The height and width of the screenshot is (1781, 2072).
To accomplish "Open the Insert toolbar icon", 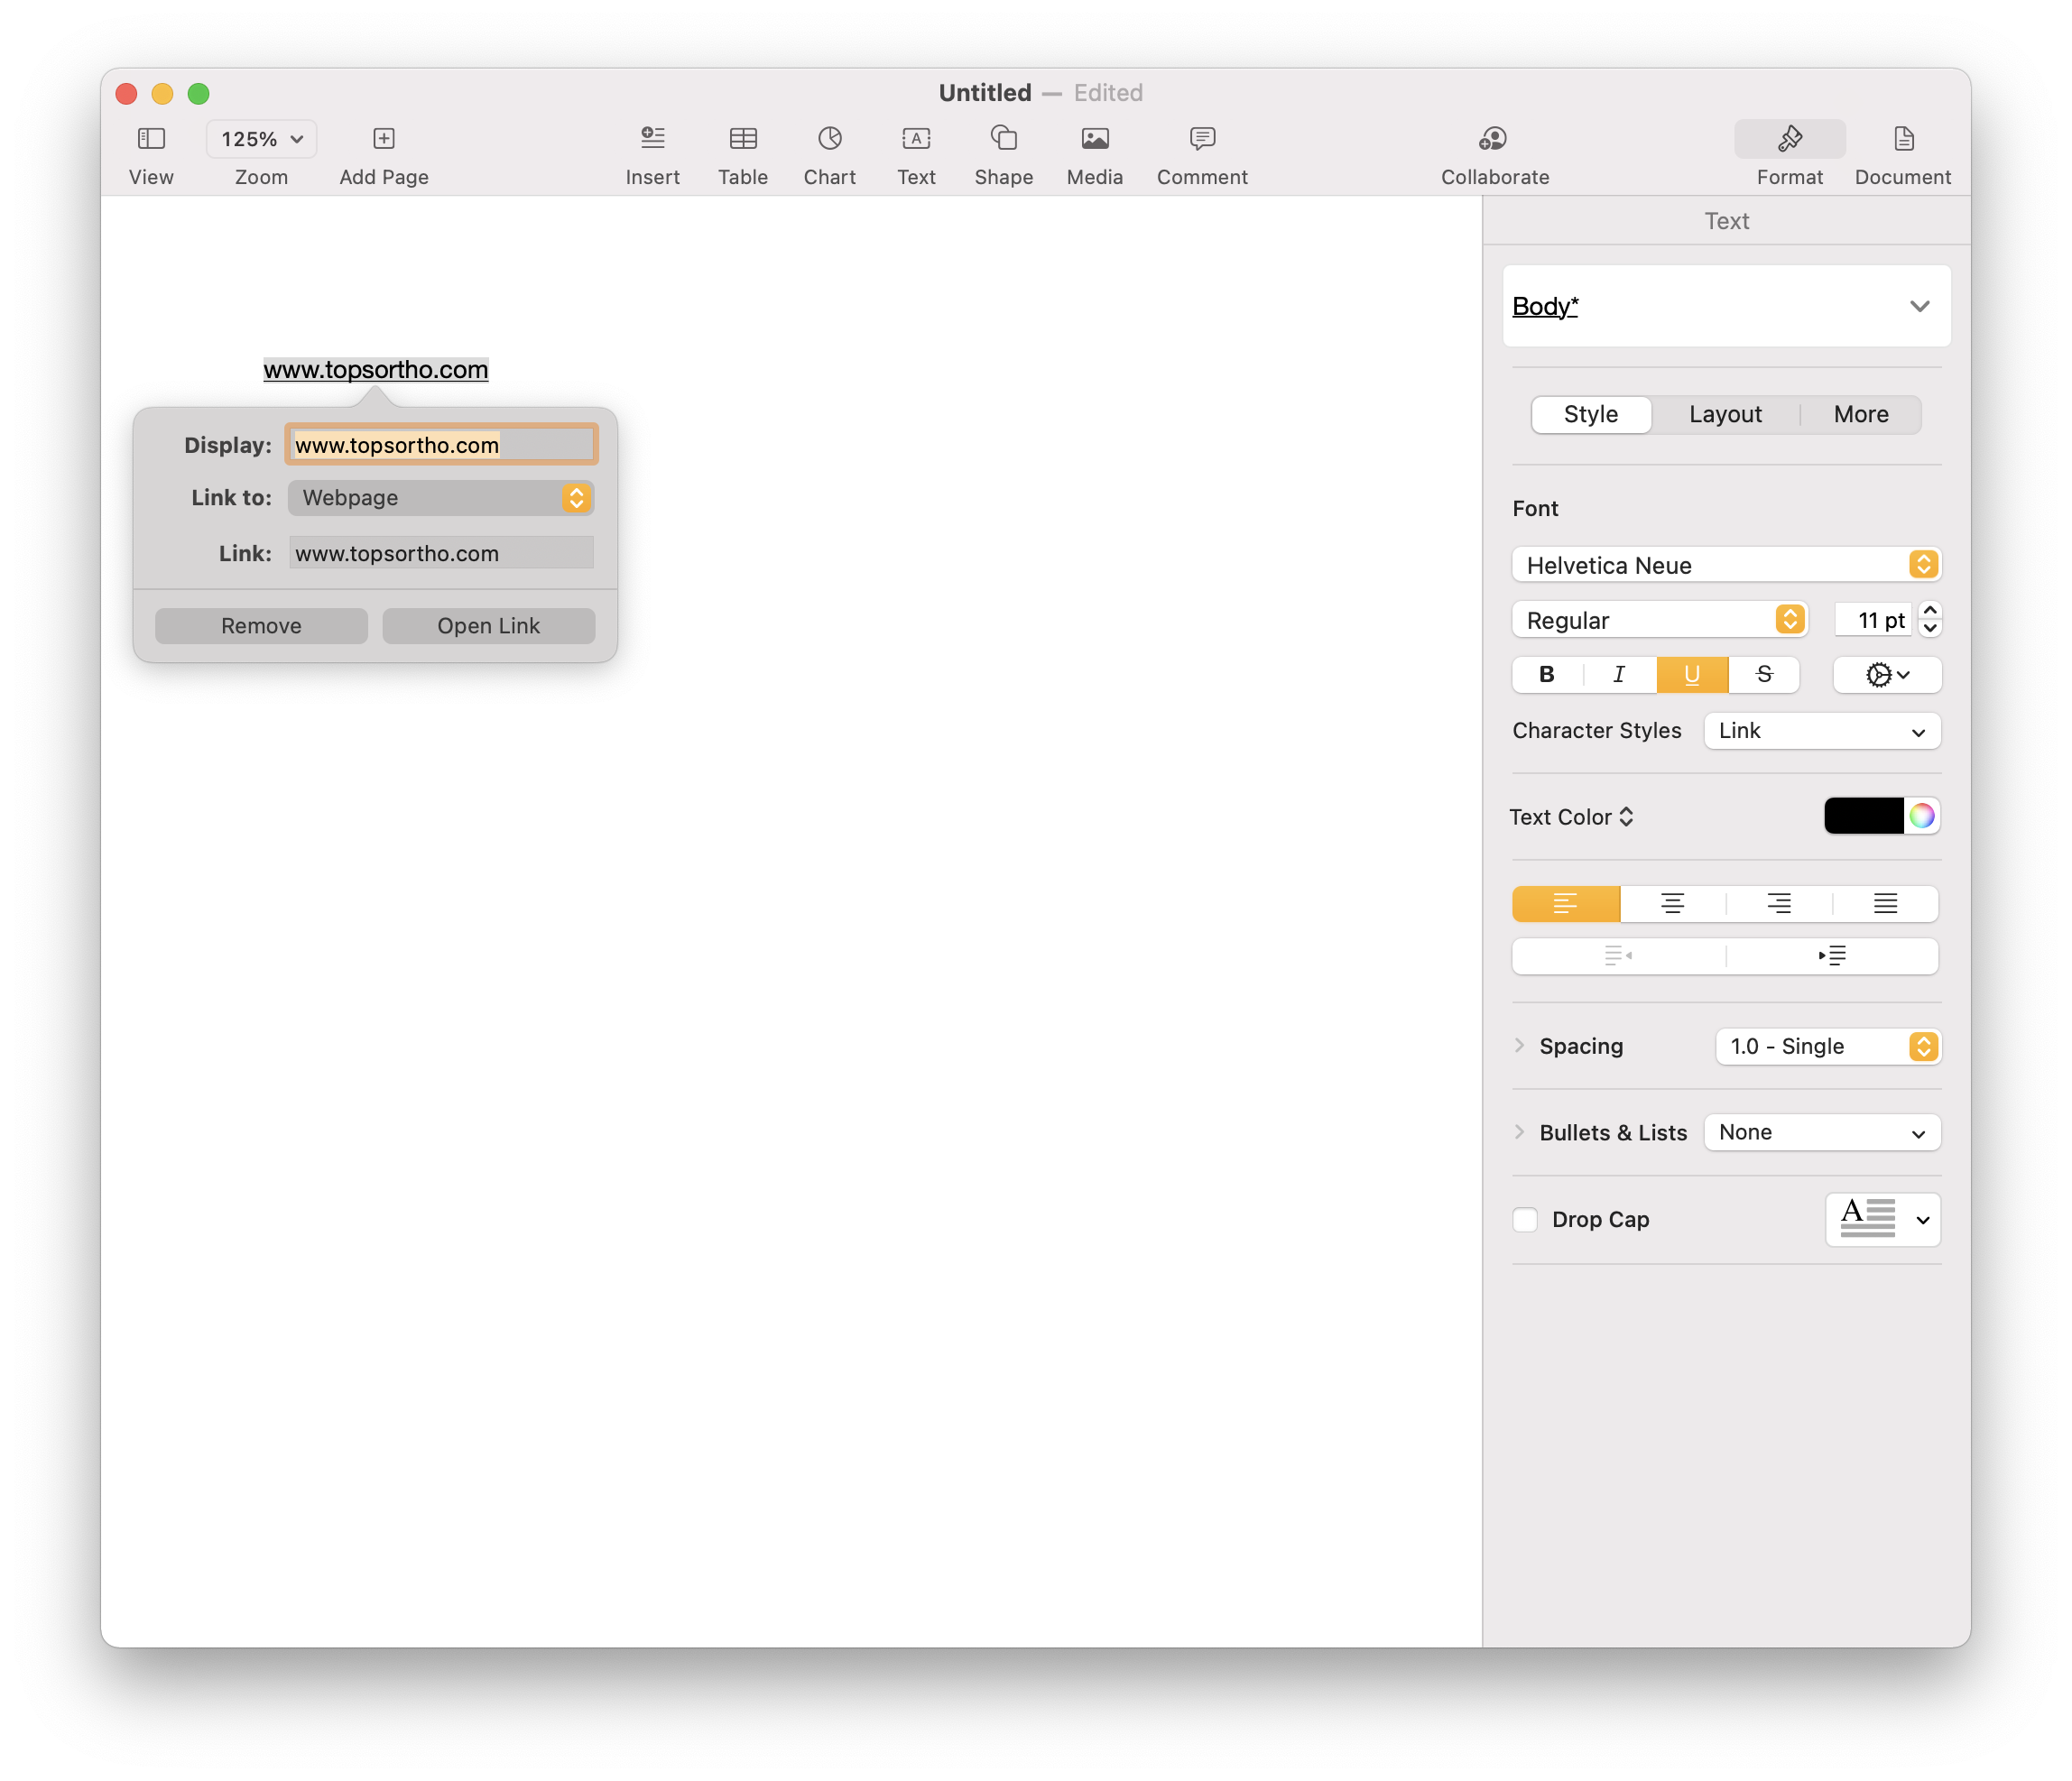I will point(652,138).
